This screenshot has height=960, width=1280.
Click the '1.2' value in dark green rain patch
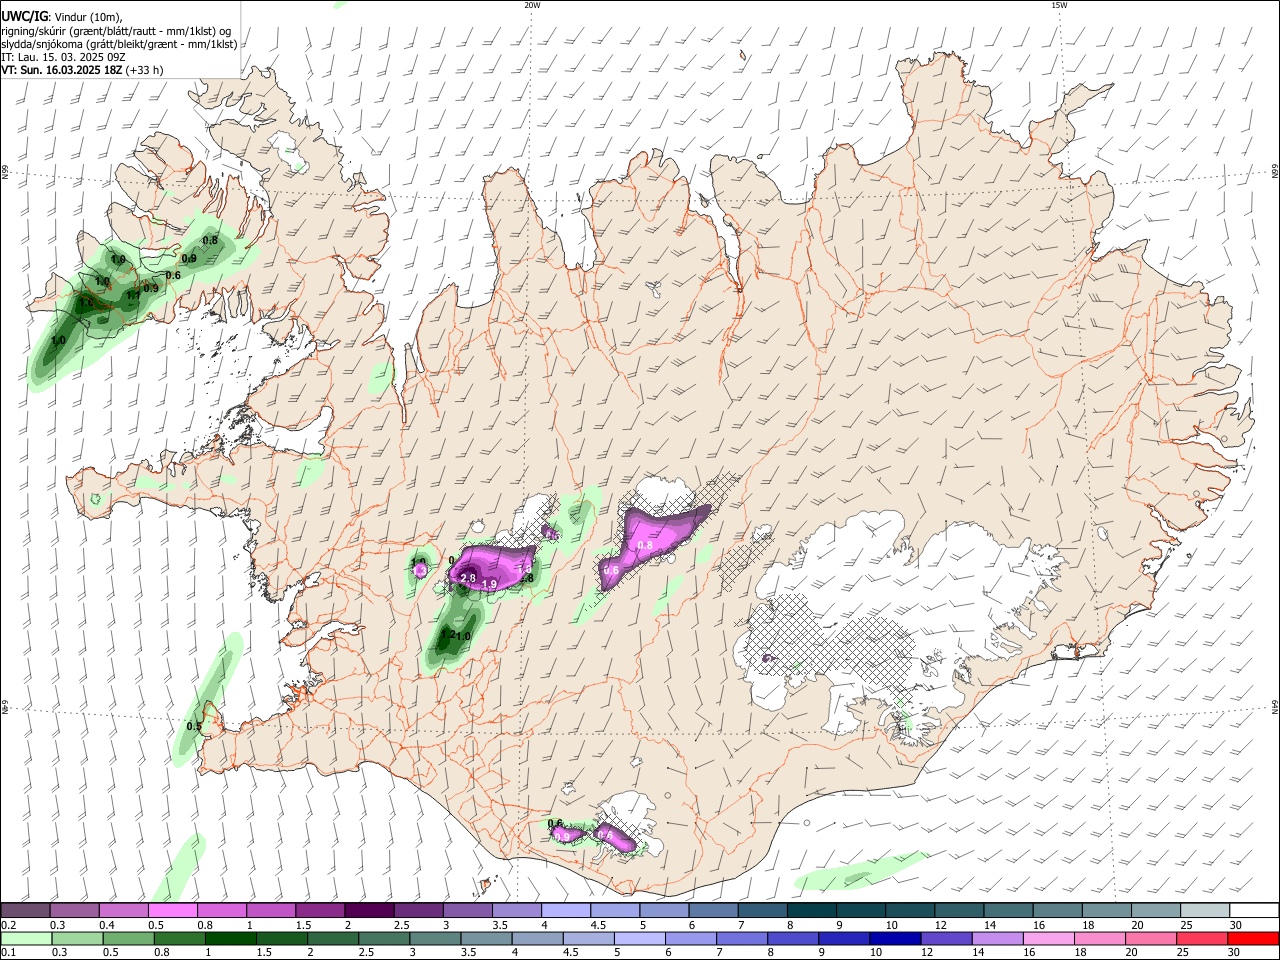click(448, 635)
